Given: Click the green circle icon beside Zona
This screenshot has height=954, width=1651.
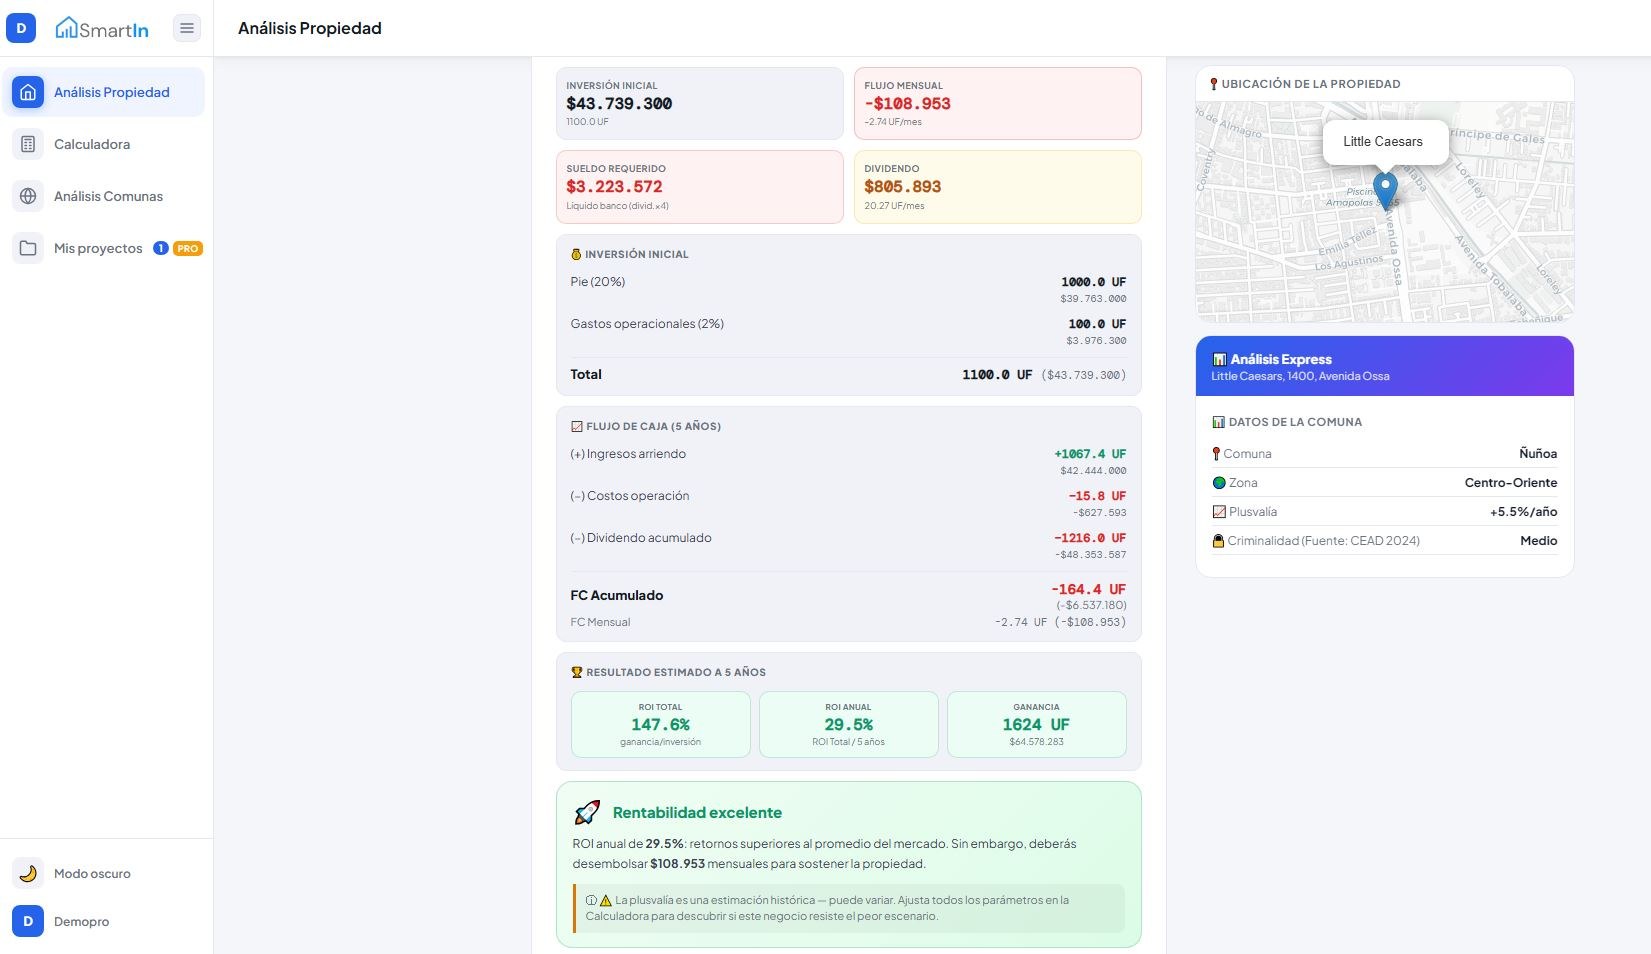Looking at the screenshot, I should tap(1219, 483).
